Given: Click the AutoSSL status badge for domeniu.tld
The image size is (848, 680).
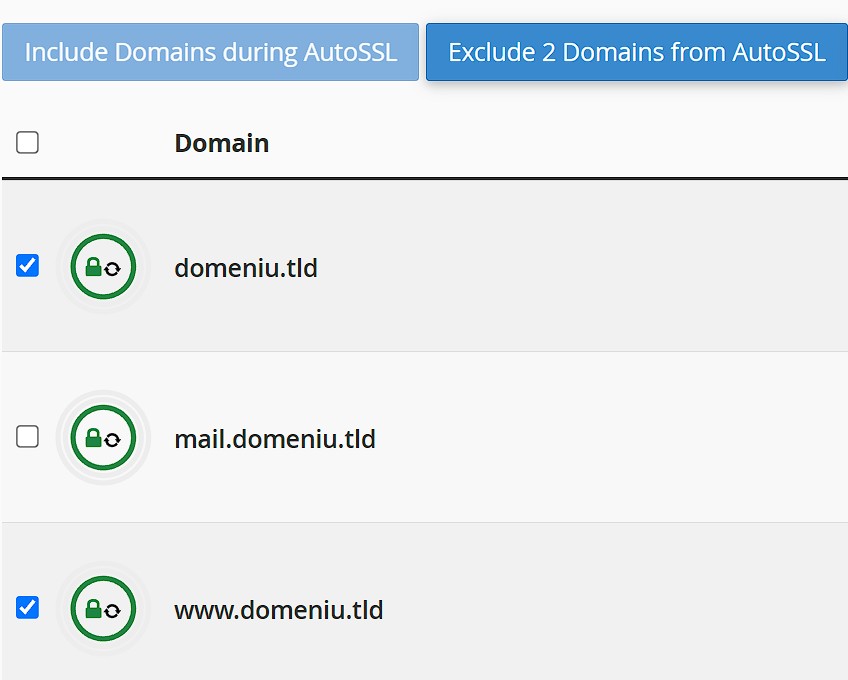Looking at the screenshot, I should coord(103,266).
